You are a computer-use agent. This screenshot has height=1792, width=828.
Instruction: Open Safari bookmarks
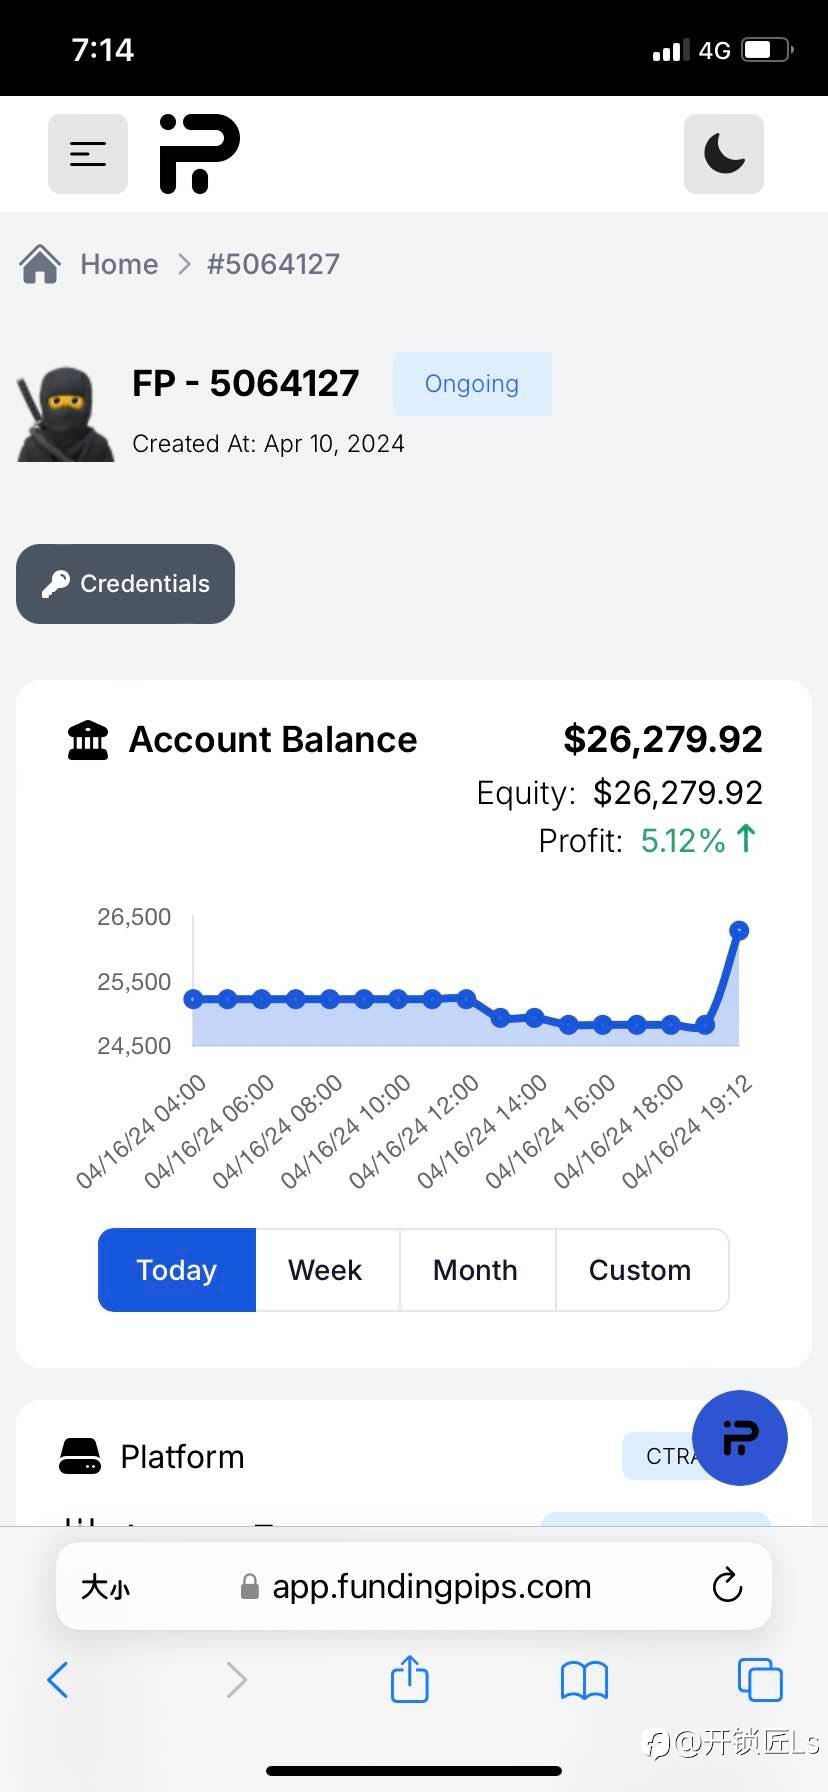pyautogui.click(x=584, y=1680)
